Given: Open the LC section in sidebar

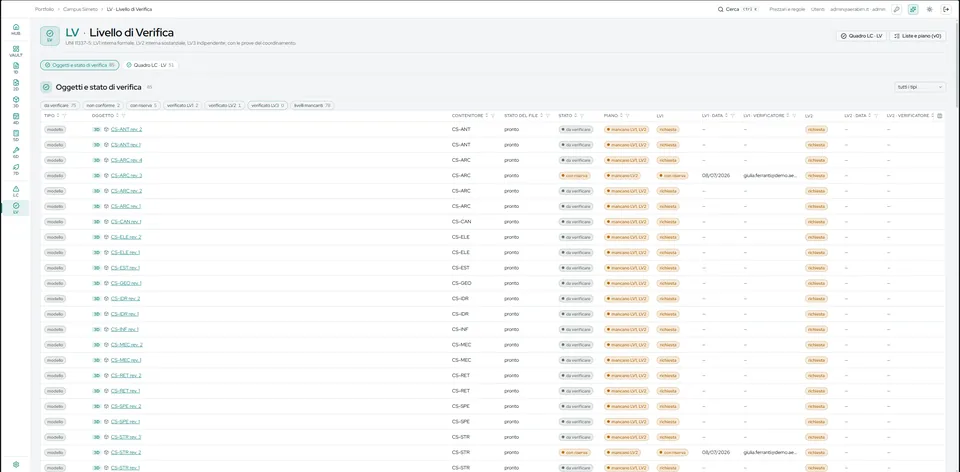Looking at the screenshot, I should (x=16, y=191).
